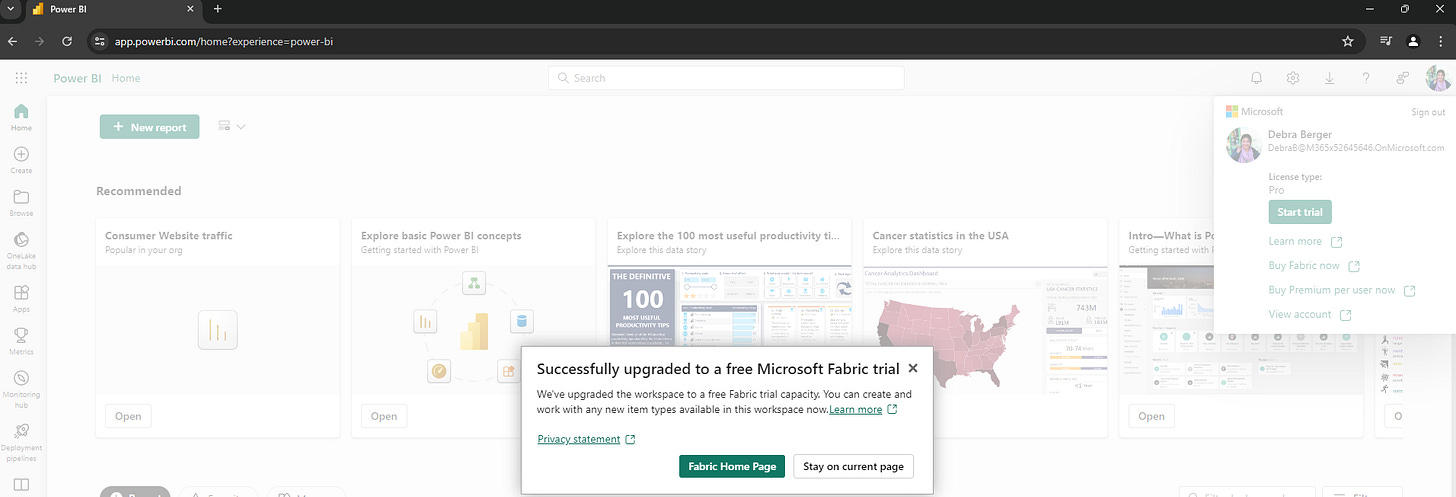Open the Intro—What is Power BI card
The width and height of the screenshot is (1456, 497).
pyautogui.click(x=1151, y=416)
